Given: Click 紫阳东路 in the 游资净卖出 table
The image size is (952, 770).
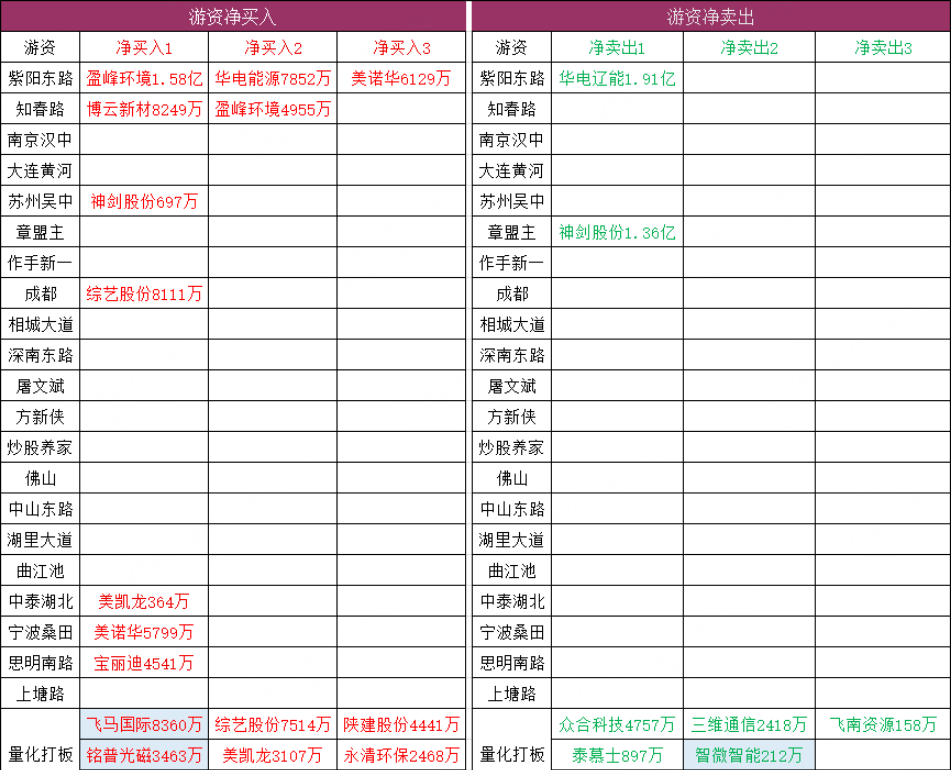Looking at the screenshot, I should pos(512,78).
